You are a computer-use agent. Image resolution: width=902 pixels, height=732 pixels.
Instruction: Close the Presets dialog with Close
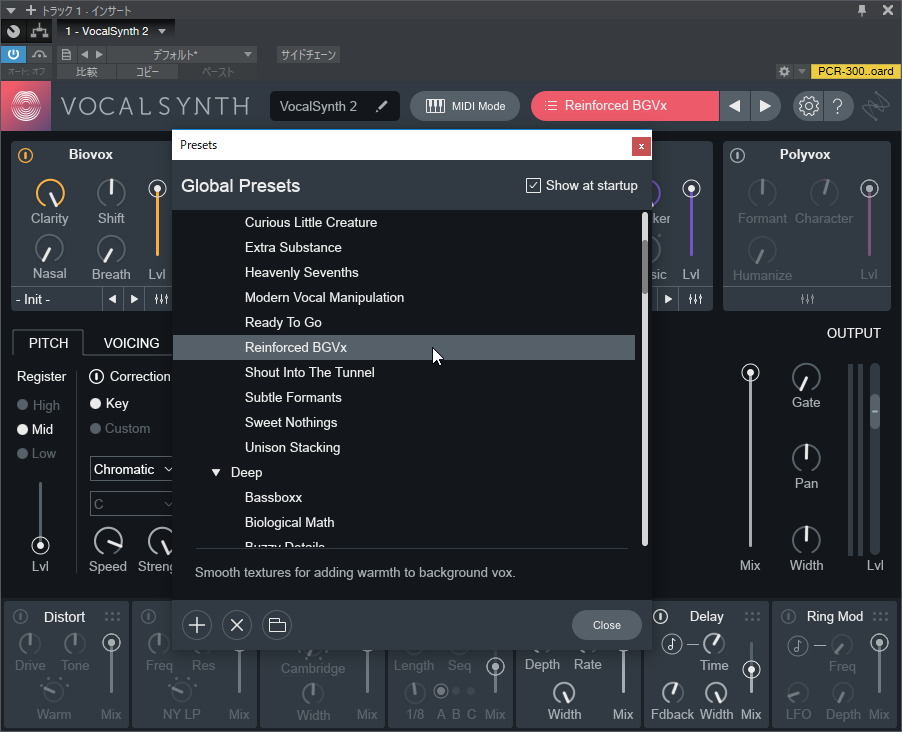point(606,625)
